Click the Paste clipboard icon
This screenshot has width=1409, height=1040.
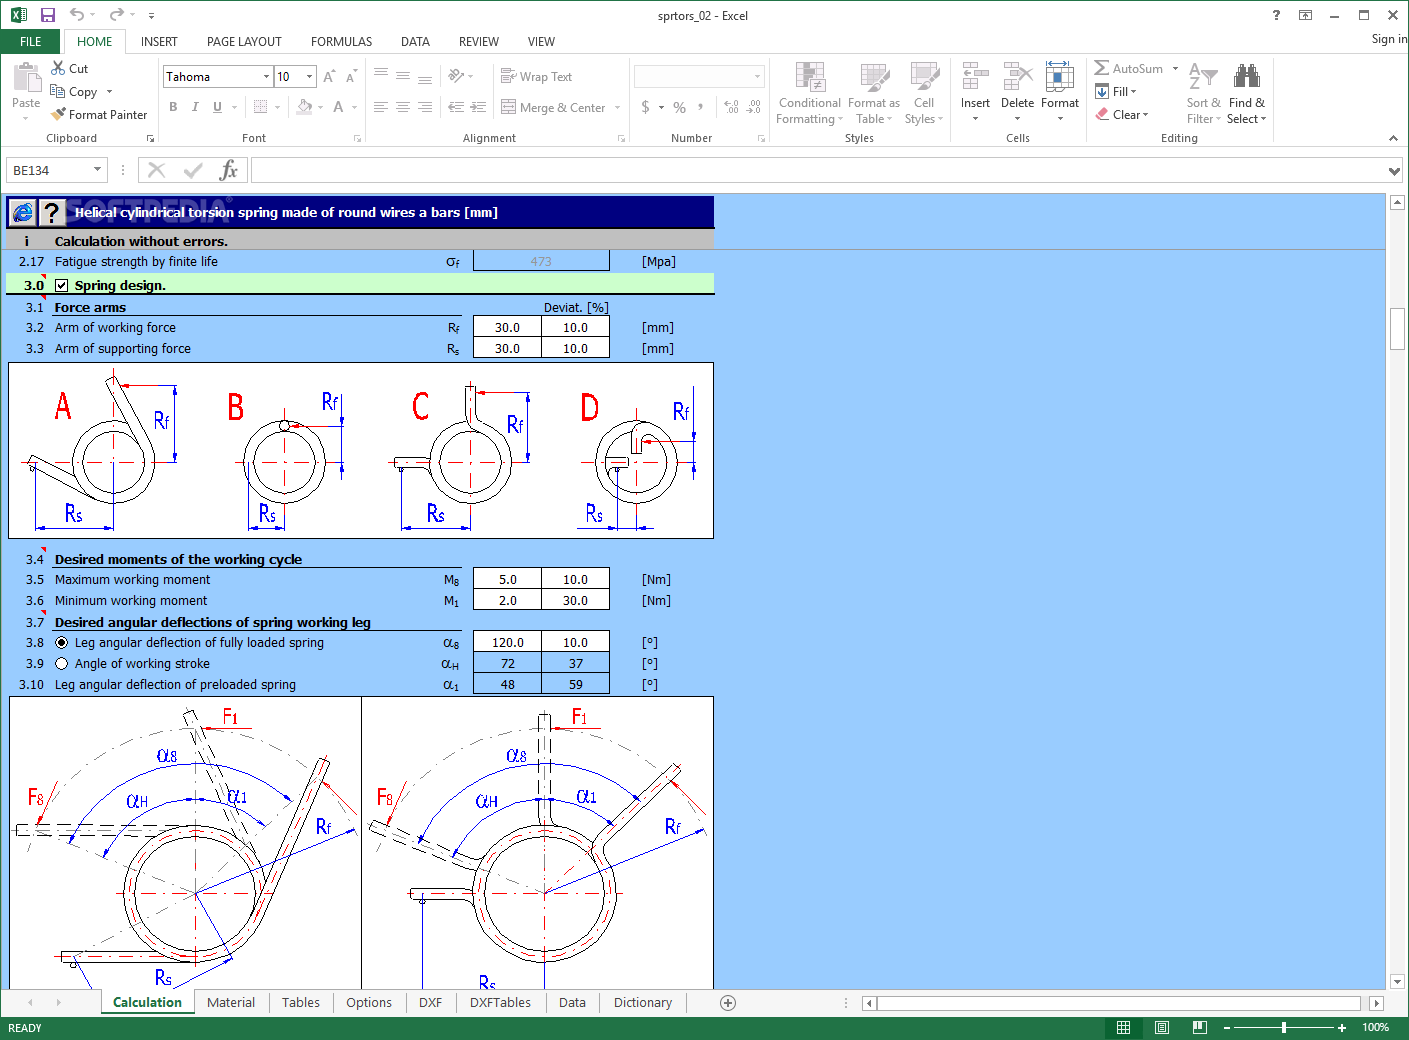point(26,78)
